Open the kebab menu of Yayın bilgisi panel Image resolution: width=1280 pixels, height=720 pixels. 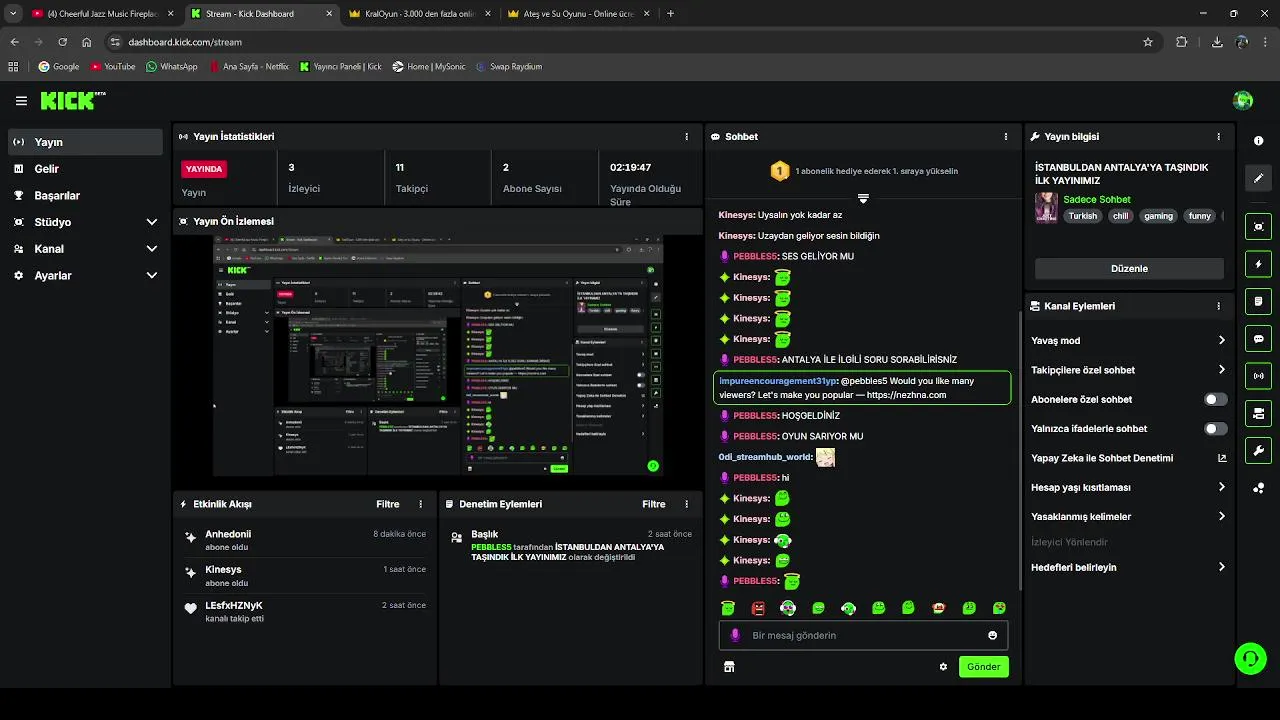[1218, 136]
